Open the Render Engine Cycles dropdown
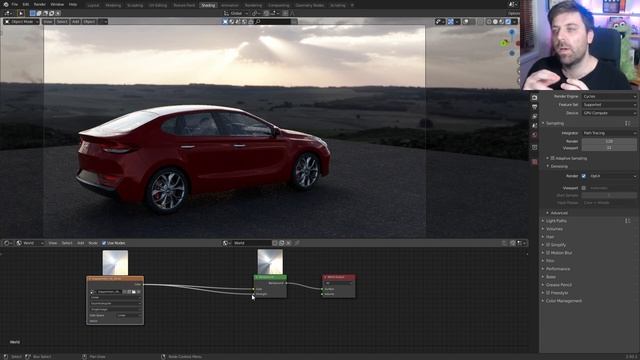Viewport: 640px width, 360px height. pyautogui.click(x=609, y=96)
